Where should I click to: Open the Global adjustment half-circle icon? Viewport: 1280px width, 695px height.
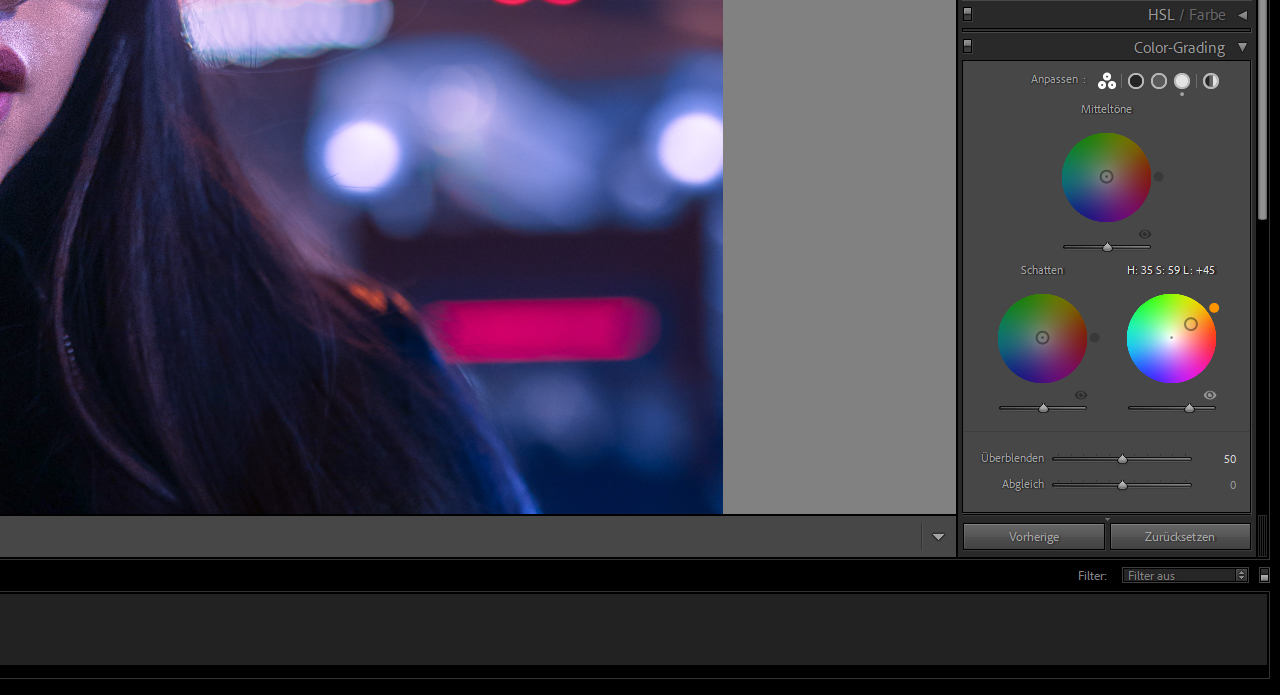point(1211,81)
